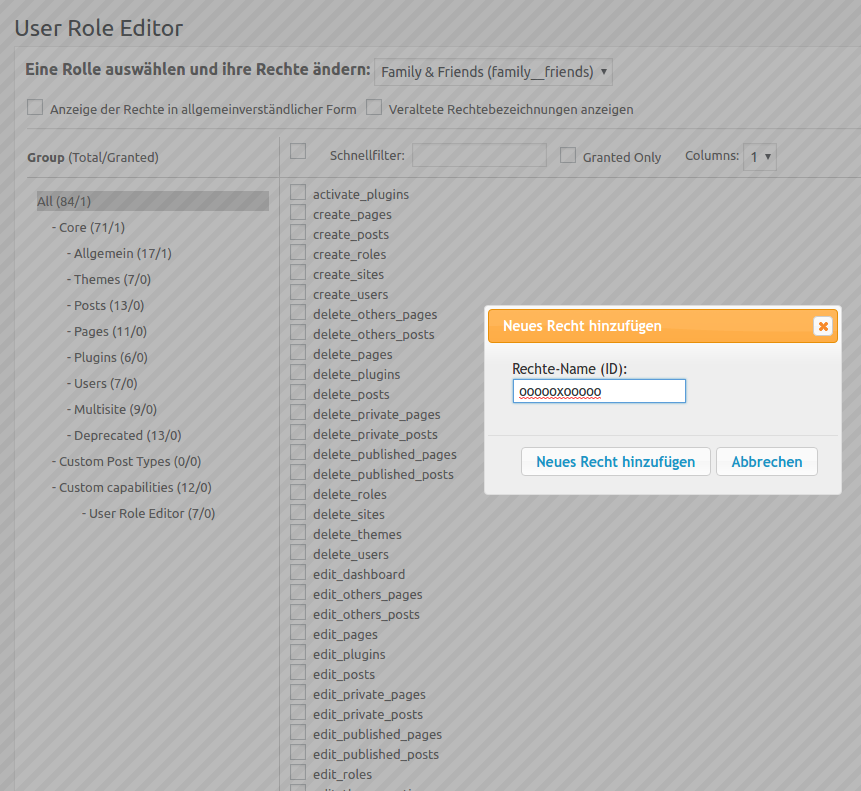Open the Columns dropdown
Screen dimensions: 861x791
tap(760, 157)
